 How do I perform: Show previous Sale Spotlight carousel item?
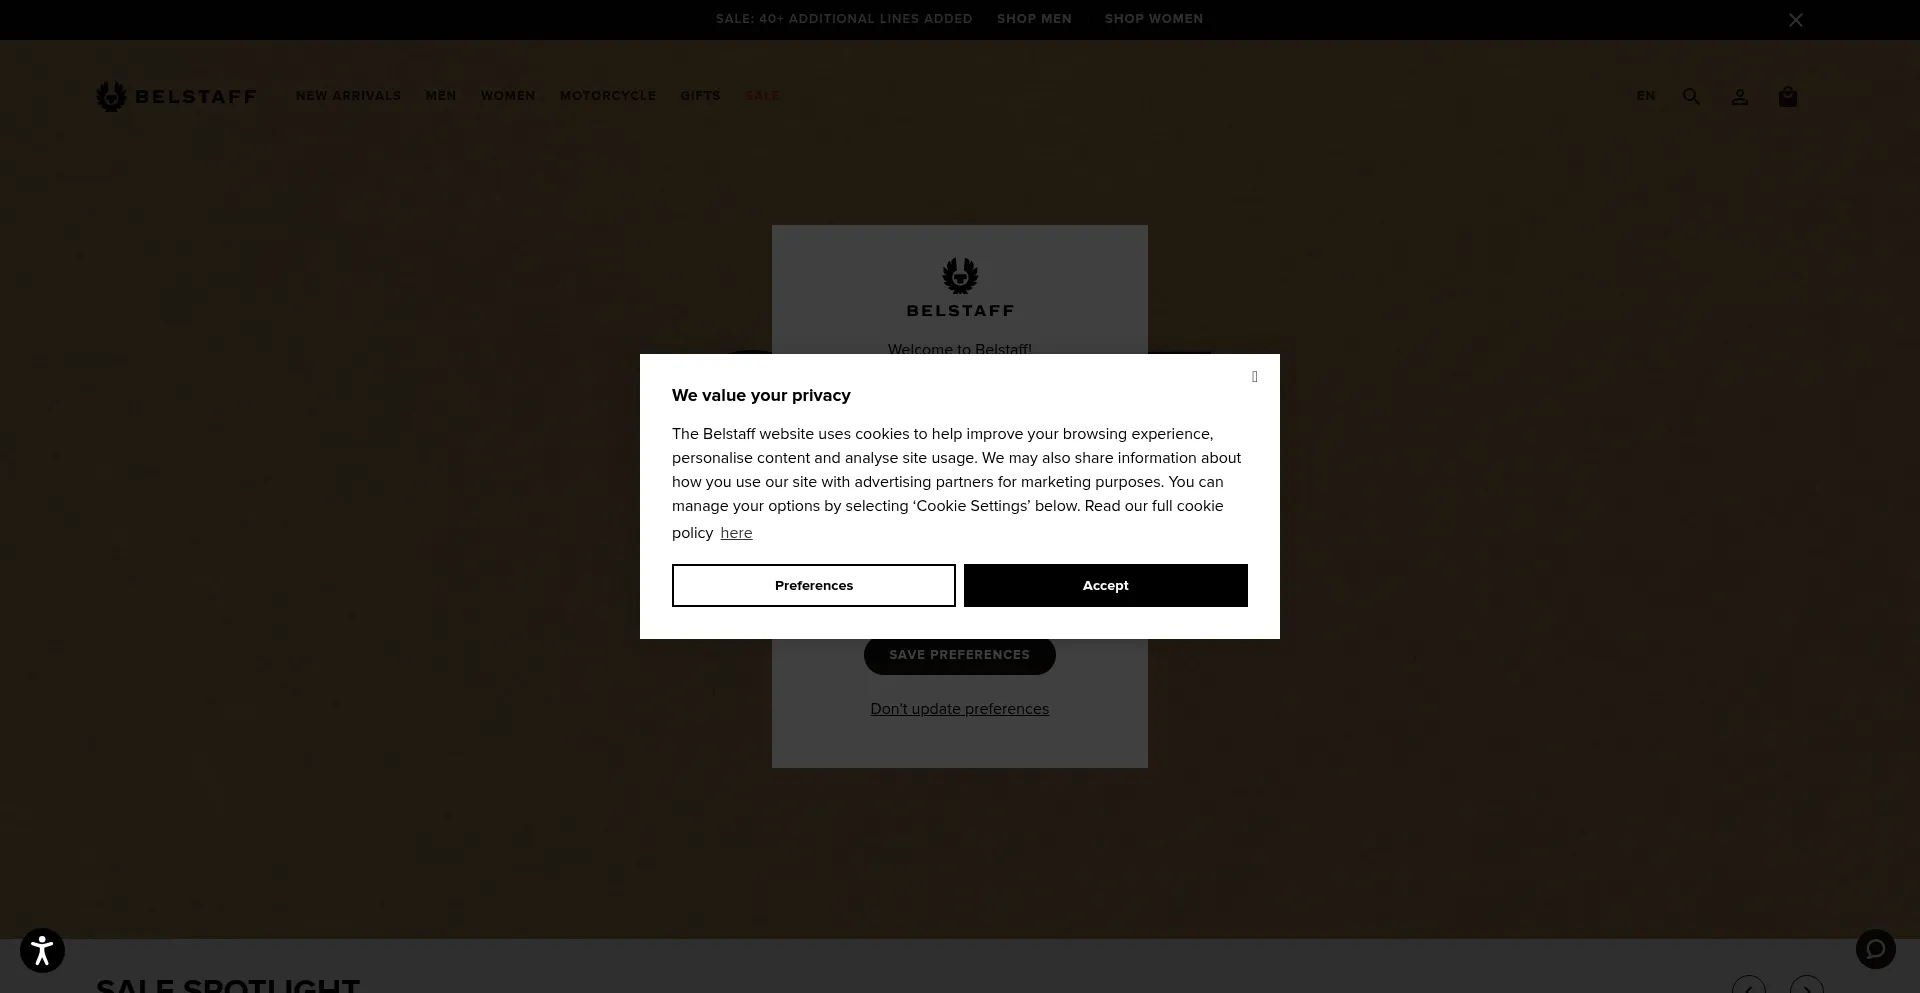pyautogui.click(x=1749, y=985)
